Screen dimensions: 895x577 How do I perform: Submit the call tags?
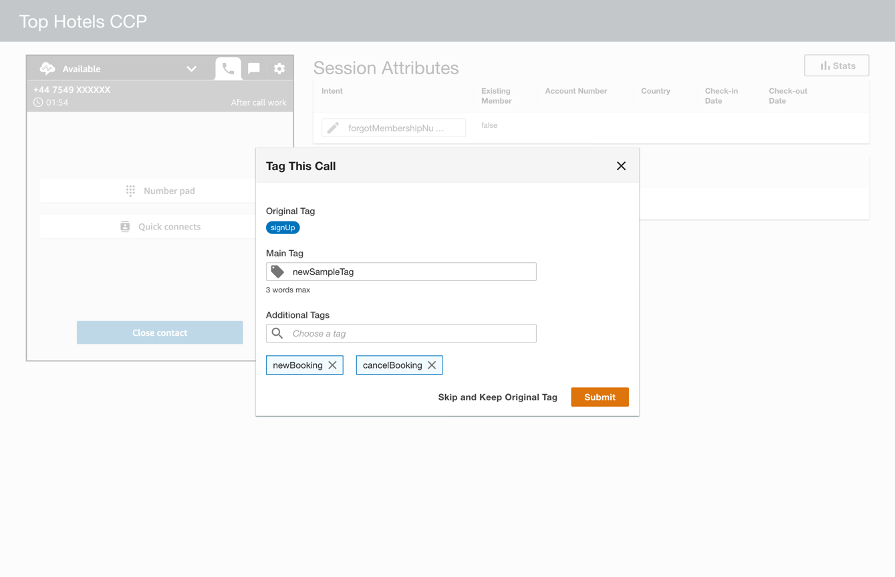pyautogui.click(x=599, y=397)
